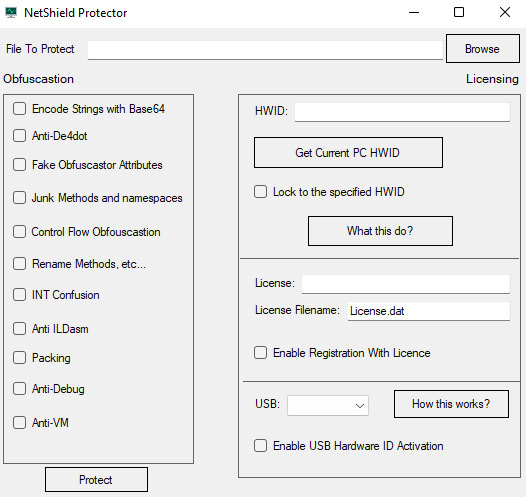Viewport: 526px width, 497px height.
Task: Click the File To Protect label
Action: click(40, 49)
